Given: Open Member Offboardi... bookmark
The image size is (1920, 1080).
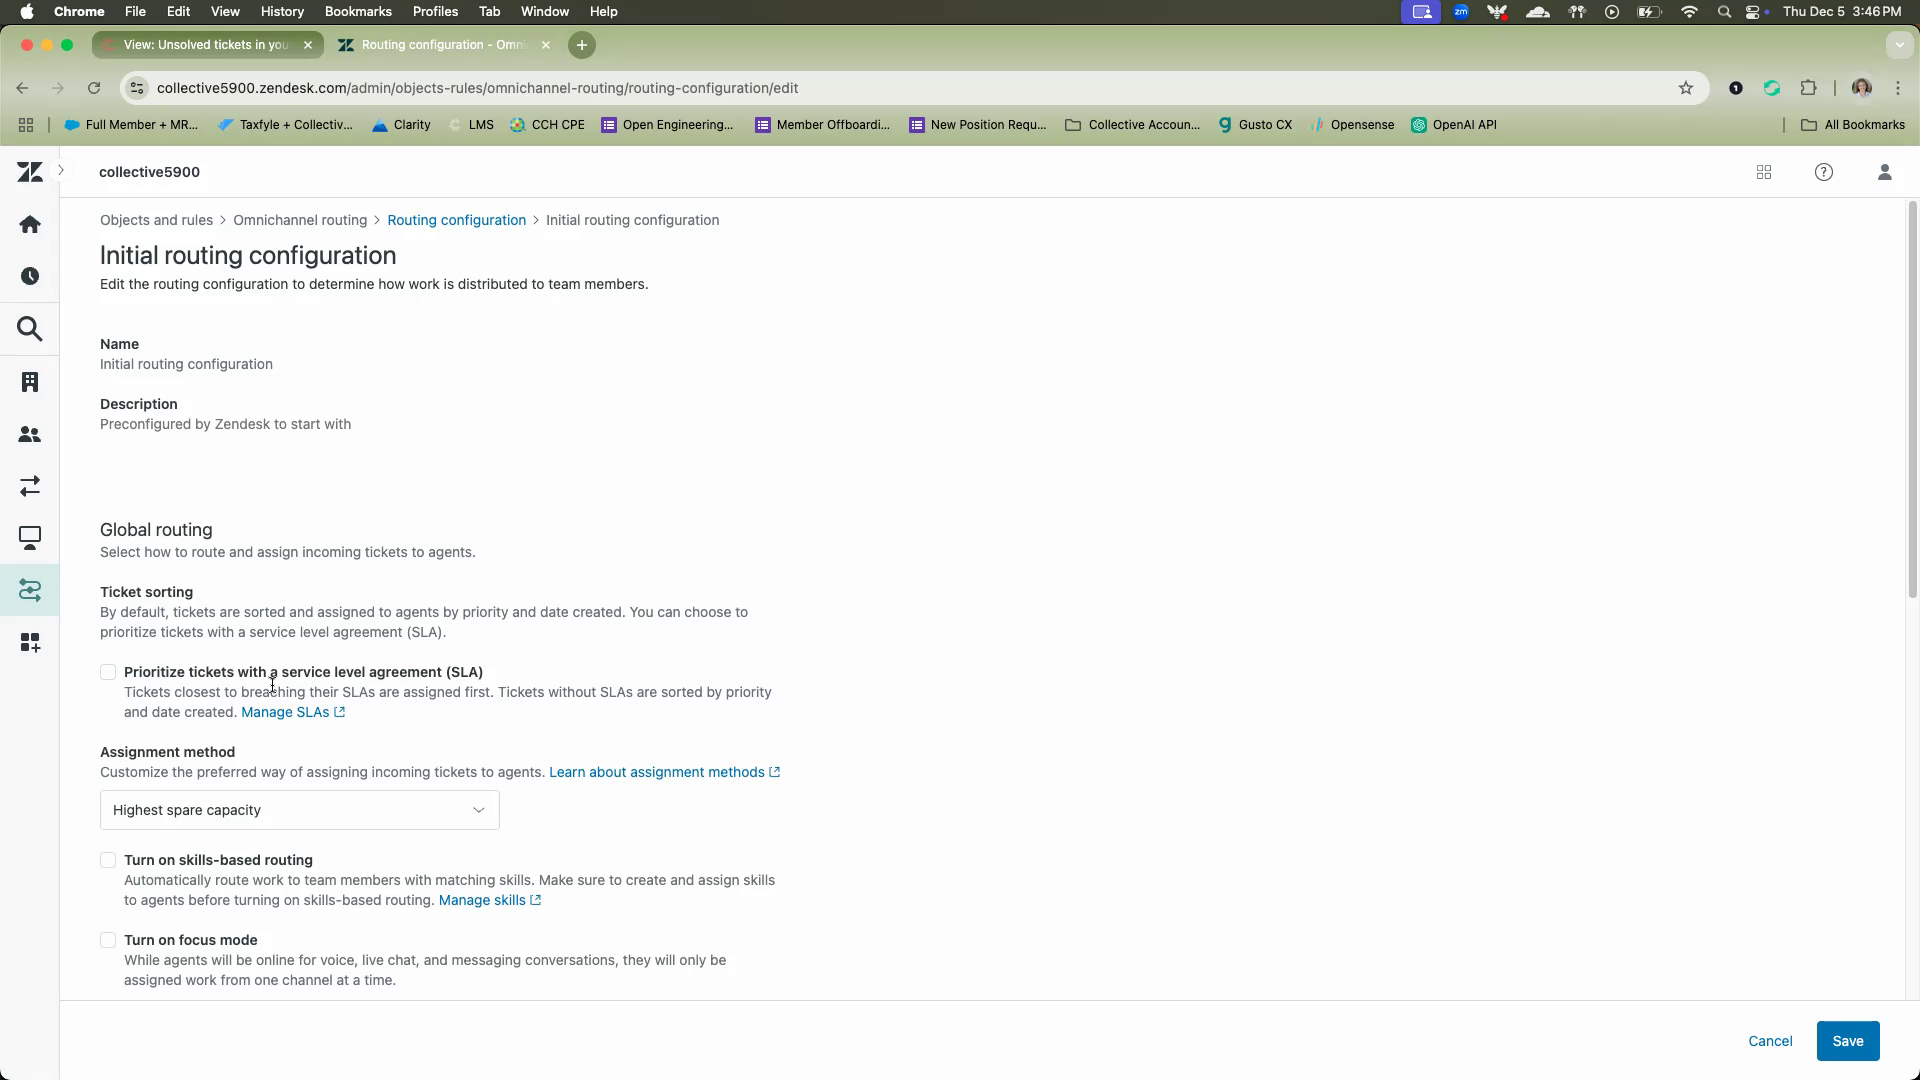Looking at the screenshot, I should [822, 125].
